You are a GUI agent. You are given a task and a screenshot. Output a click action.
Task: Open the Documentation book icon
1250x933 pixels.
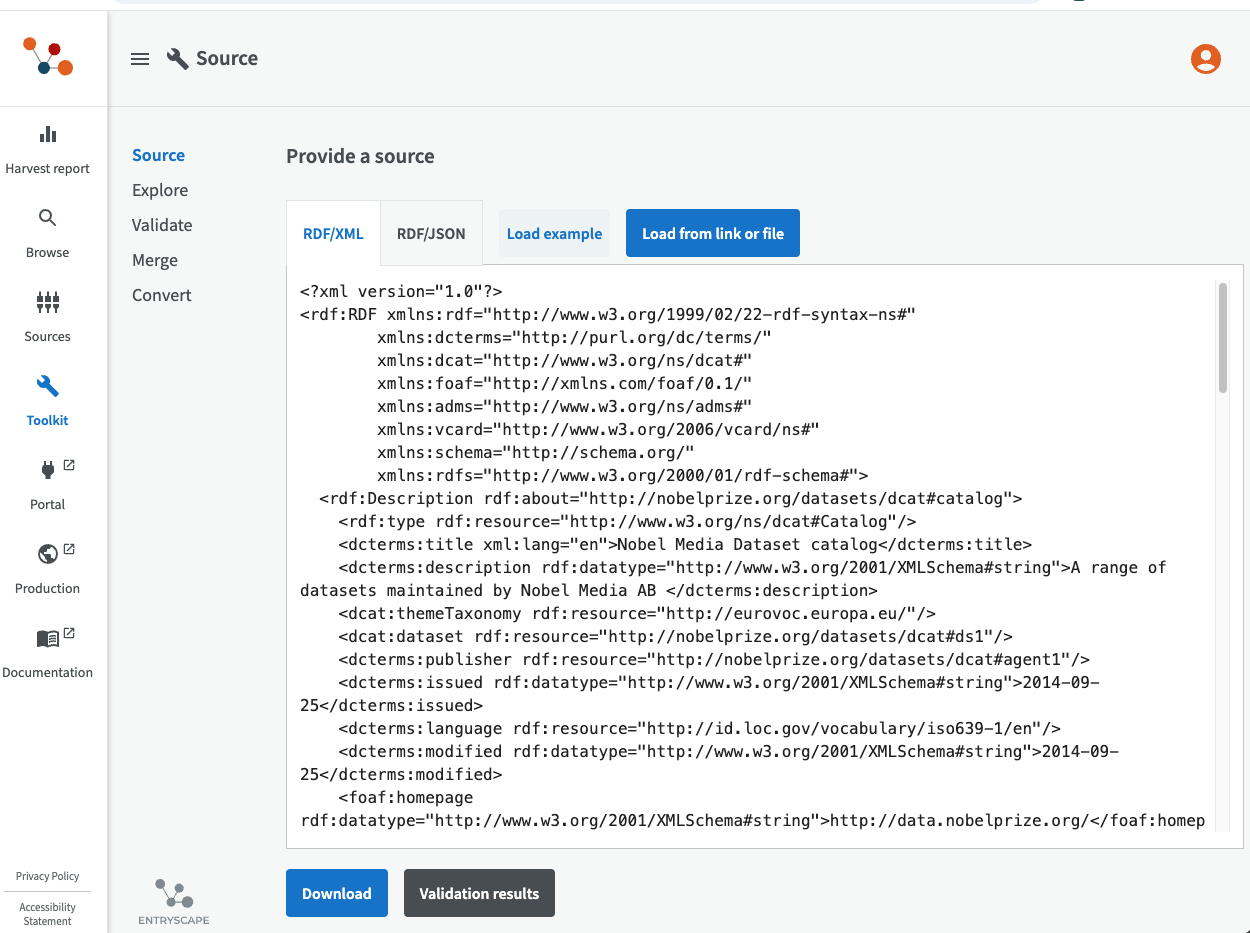click(x=47, y=638)
